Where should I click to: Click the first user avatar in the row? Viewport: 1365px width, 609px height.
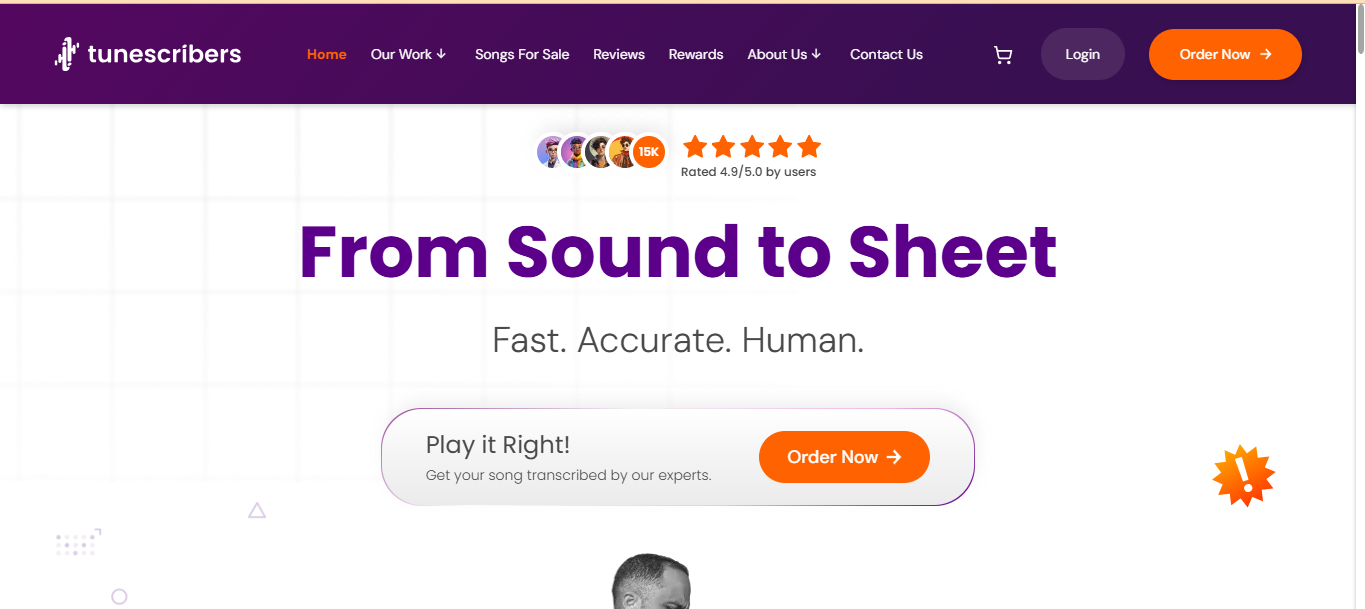pyautogui.click(x=551, y=152)
